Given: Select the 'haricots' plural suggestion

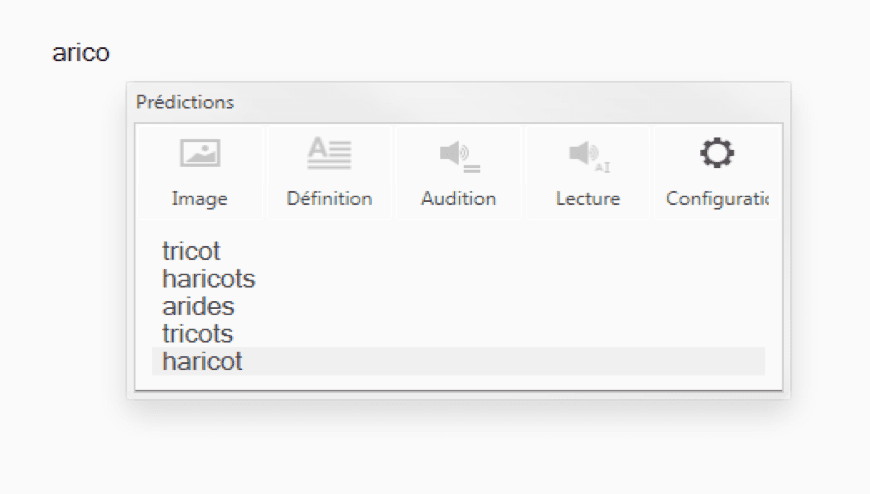Looking at the screenshot, I should click(x=208, y=279).
